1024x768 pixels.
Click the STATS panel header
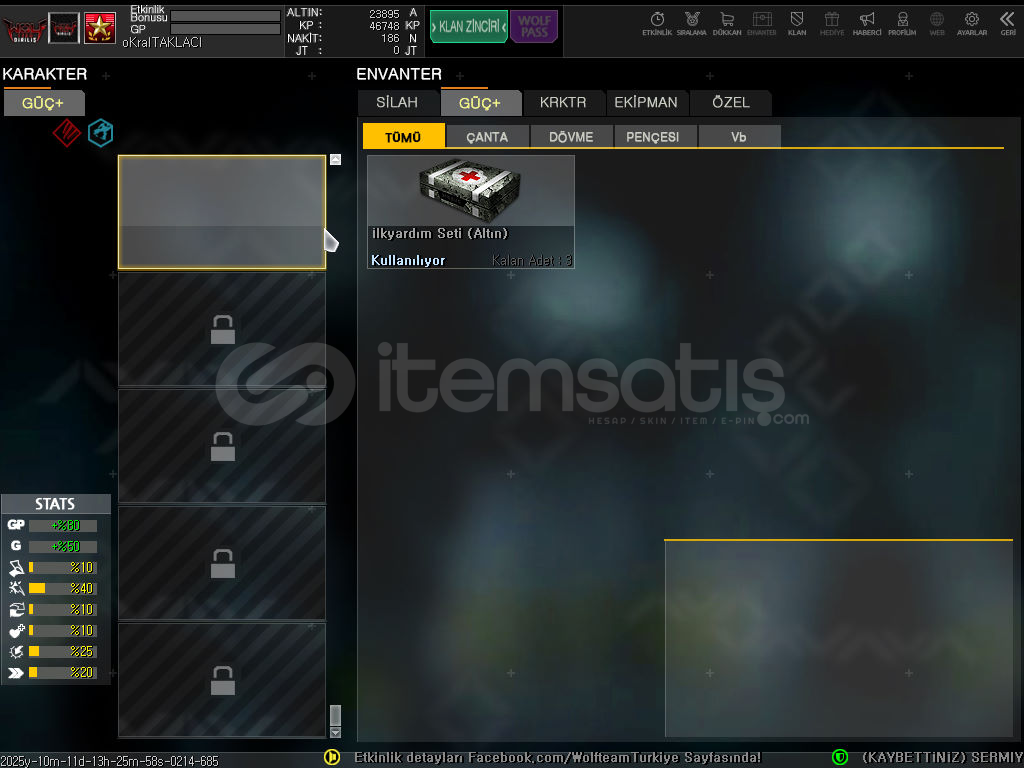[56, 504]
